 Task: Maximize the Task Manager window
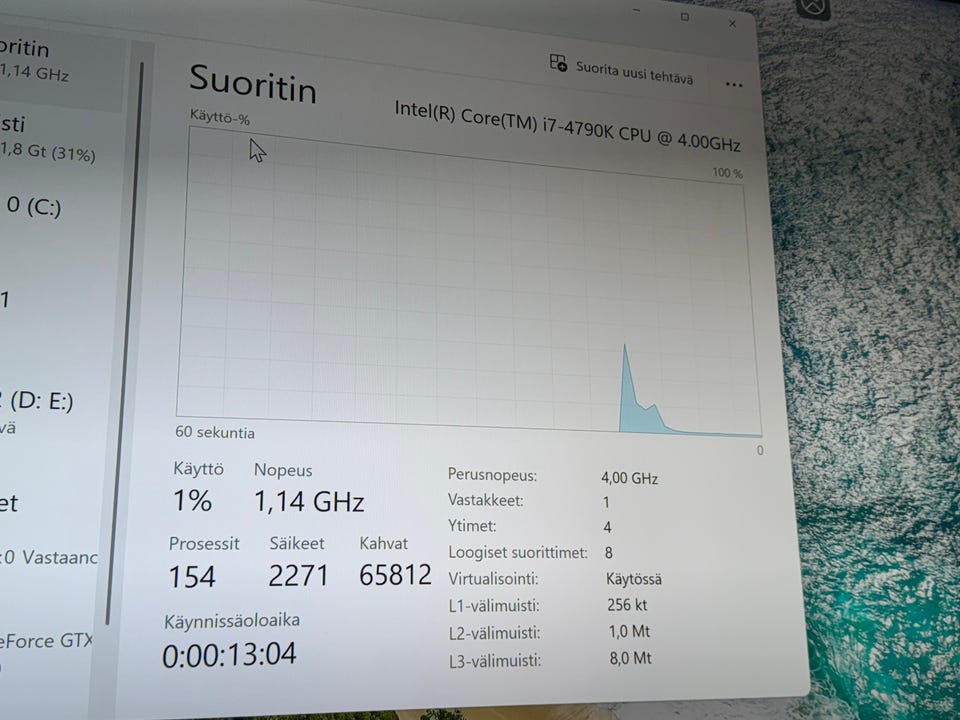click(685, 17)
